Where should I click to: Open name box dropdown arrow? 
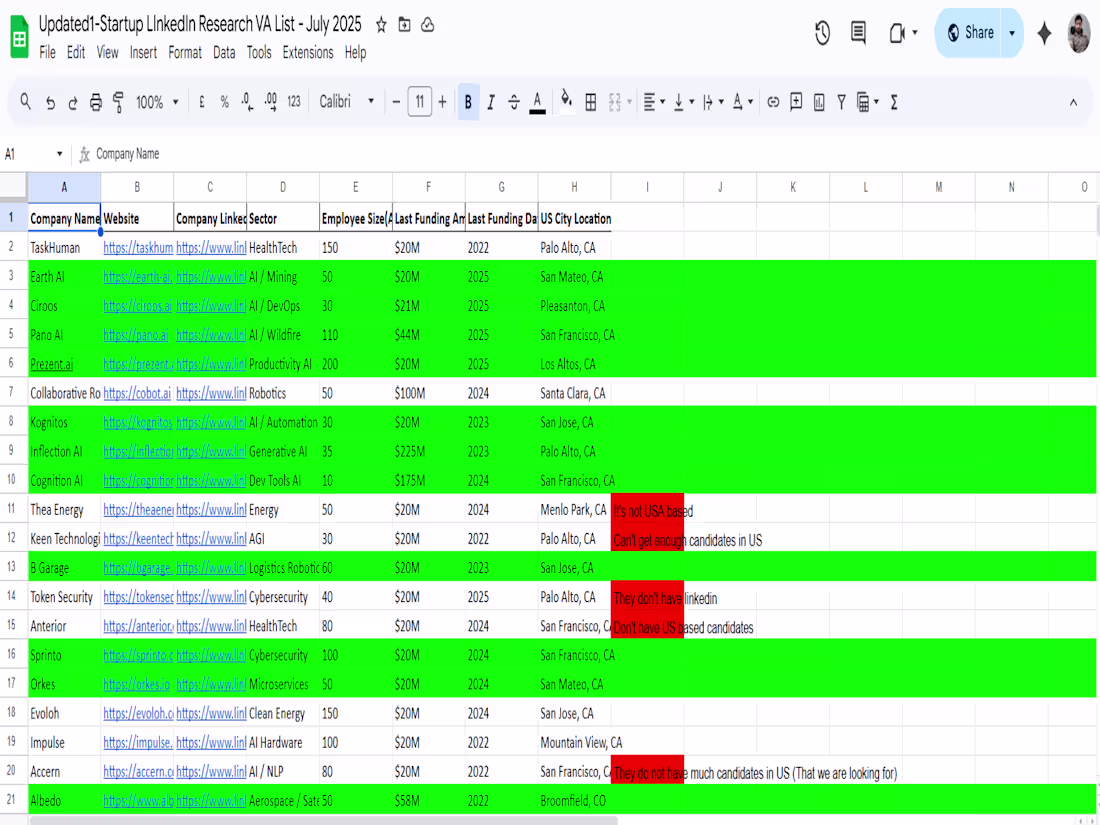(60, 154)
